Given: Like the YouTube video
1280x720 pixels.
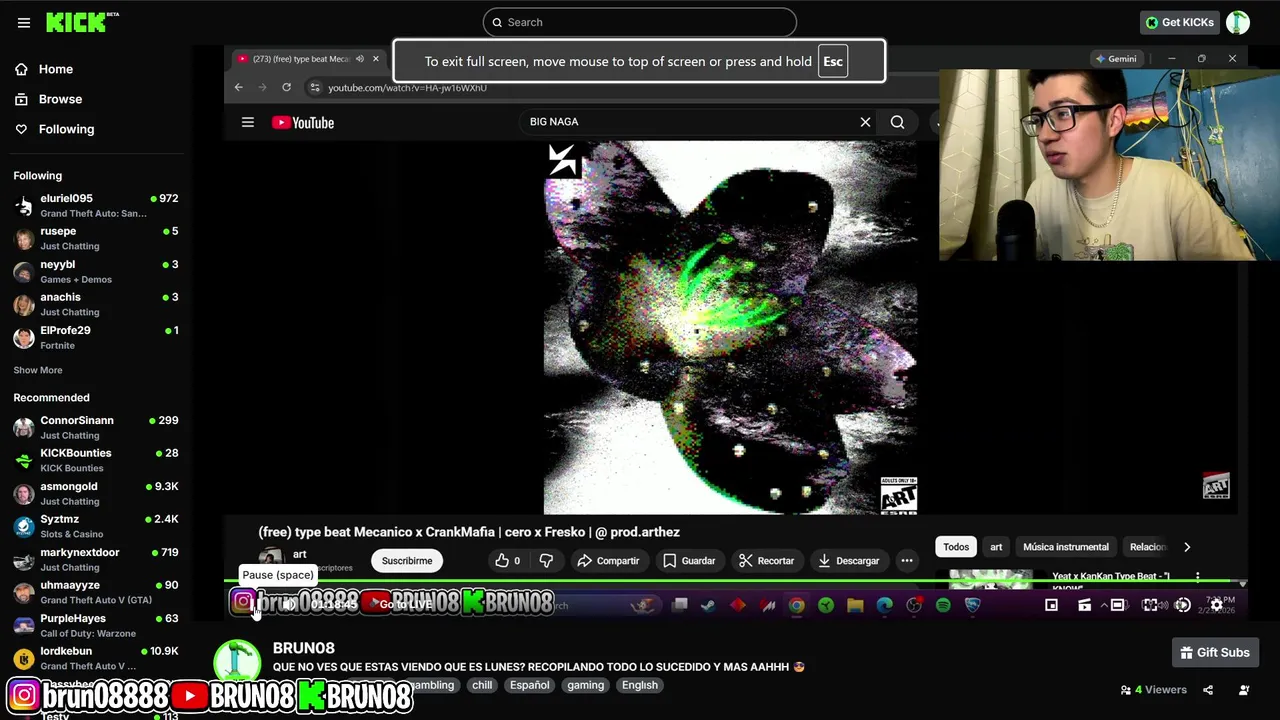Looking at the screenshot, I should tap(508, 560).
